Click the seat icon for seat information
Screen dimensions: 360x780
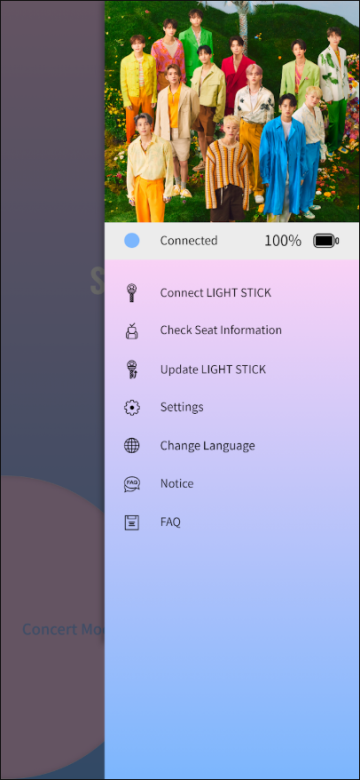click(132, 331)
